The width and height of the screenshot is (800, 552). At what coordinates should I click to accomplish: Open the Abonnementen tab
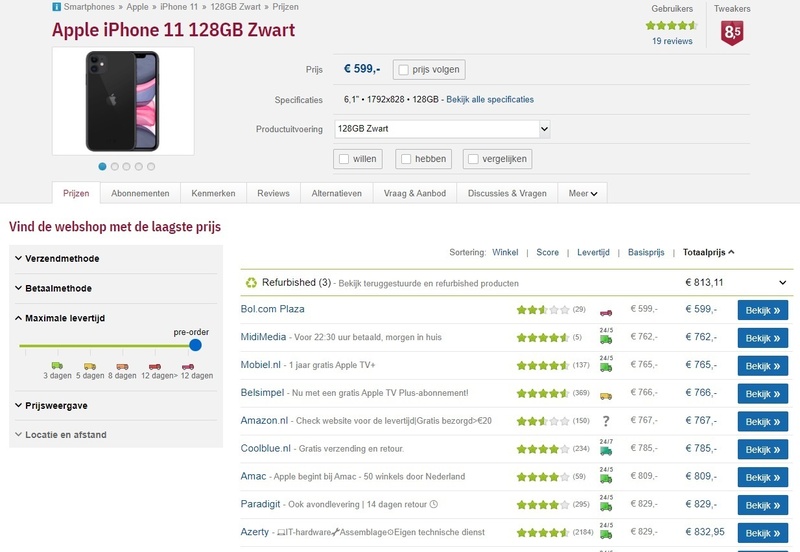140,193
